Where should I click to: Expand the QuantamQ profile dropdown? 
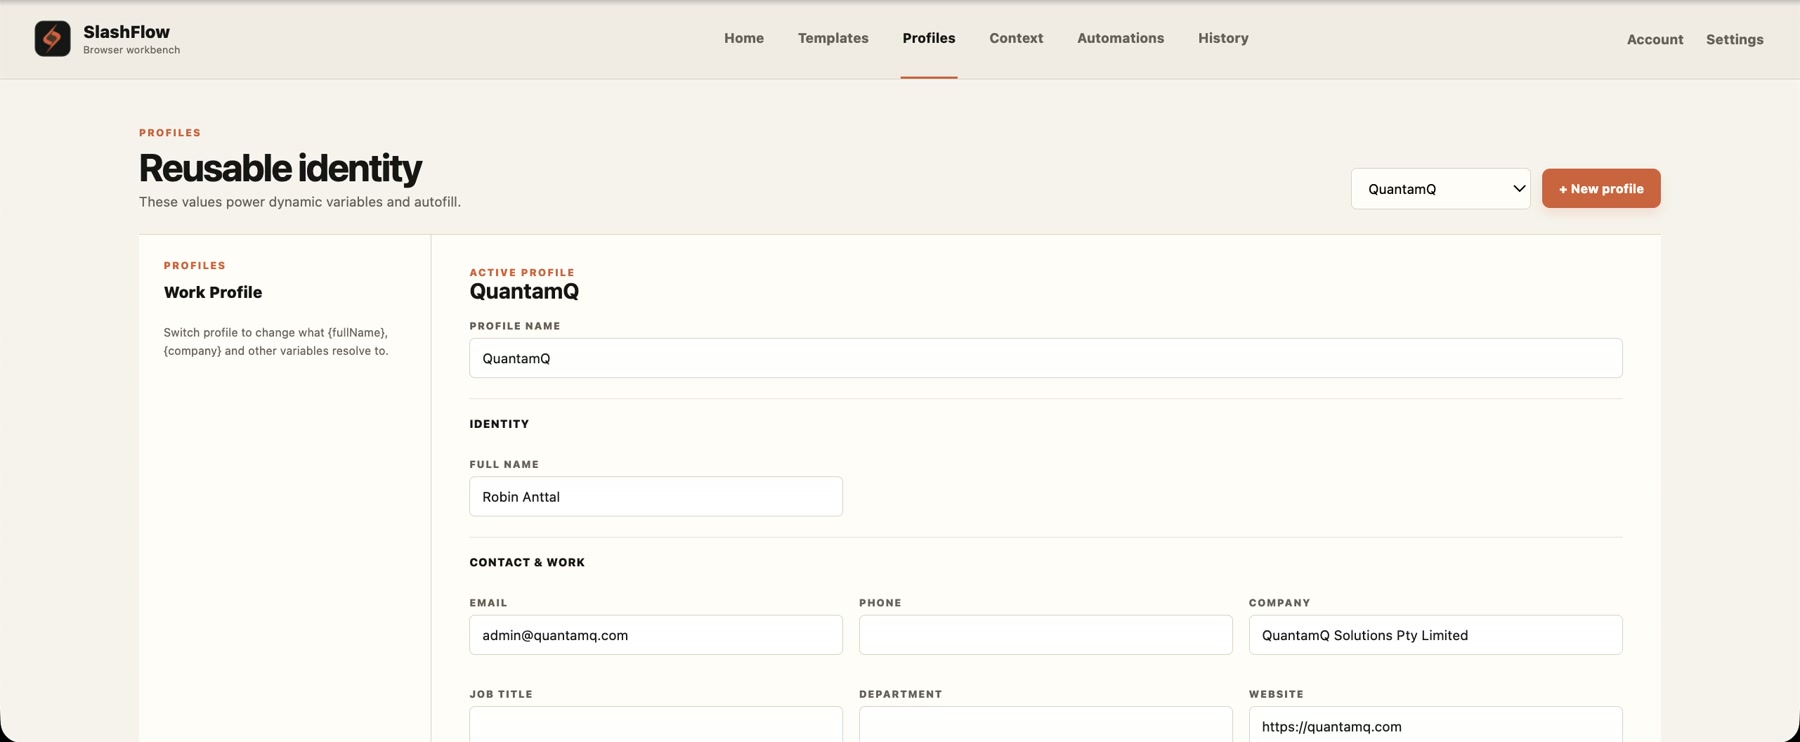1440,189
